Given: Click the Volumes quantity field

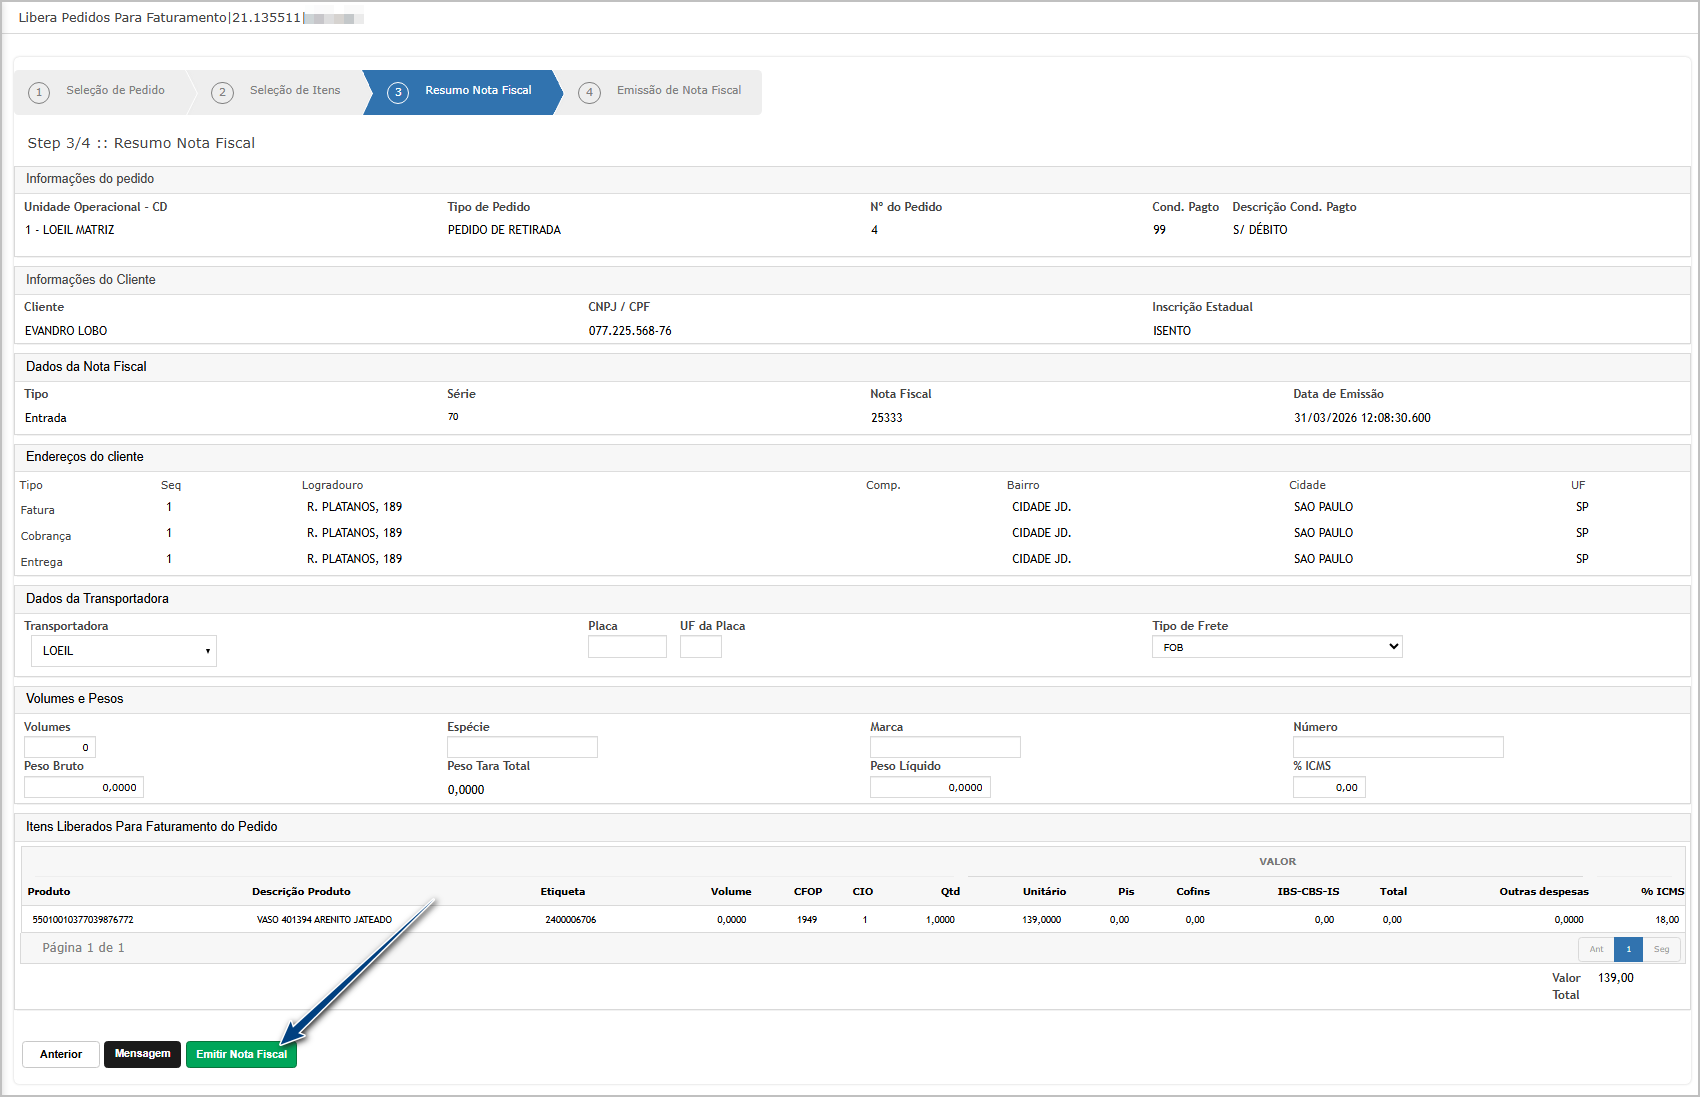Looking at the screenshot, I should pyautogui.click(x=60, y=747).
